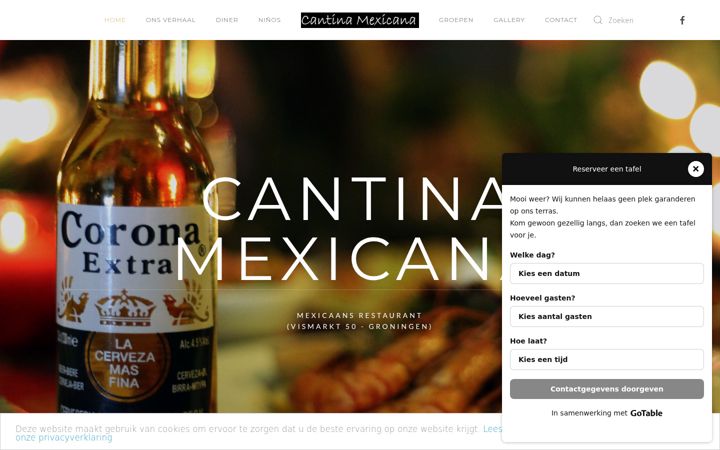Open the Contact page
720x450 pixels.
[561, 20]
